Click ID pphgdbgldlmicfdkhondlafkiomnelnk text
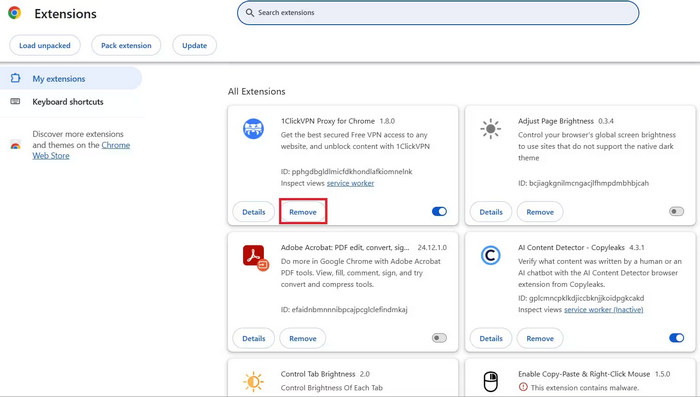Screen dimensions: 700x397 [346, 171]
